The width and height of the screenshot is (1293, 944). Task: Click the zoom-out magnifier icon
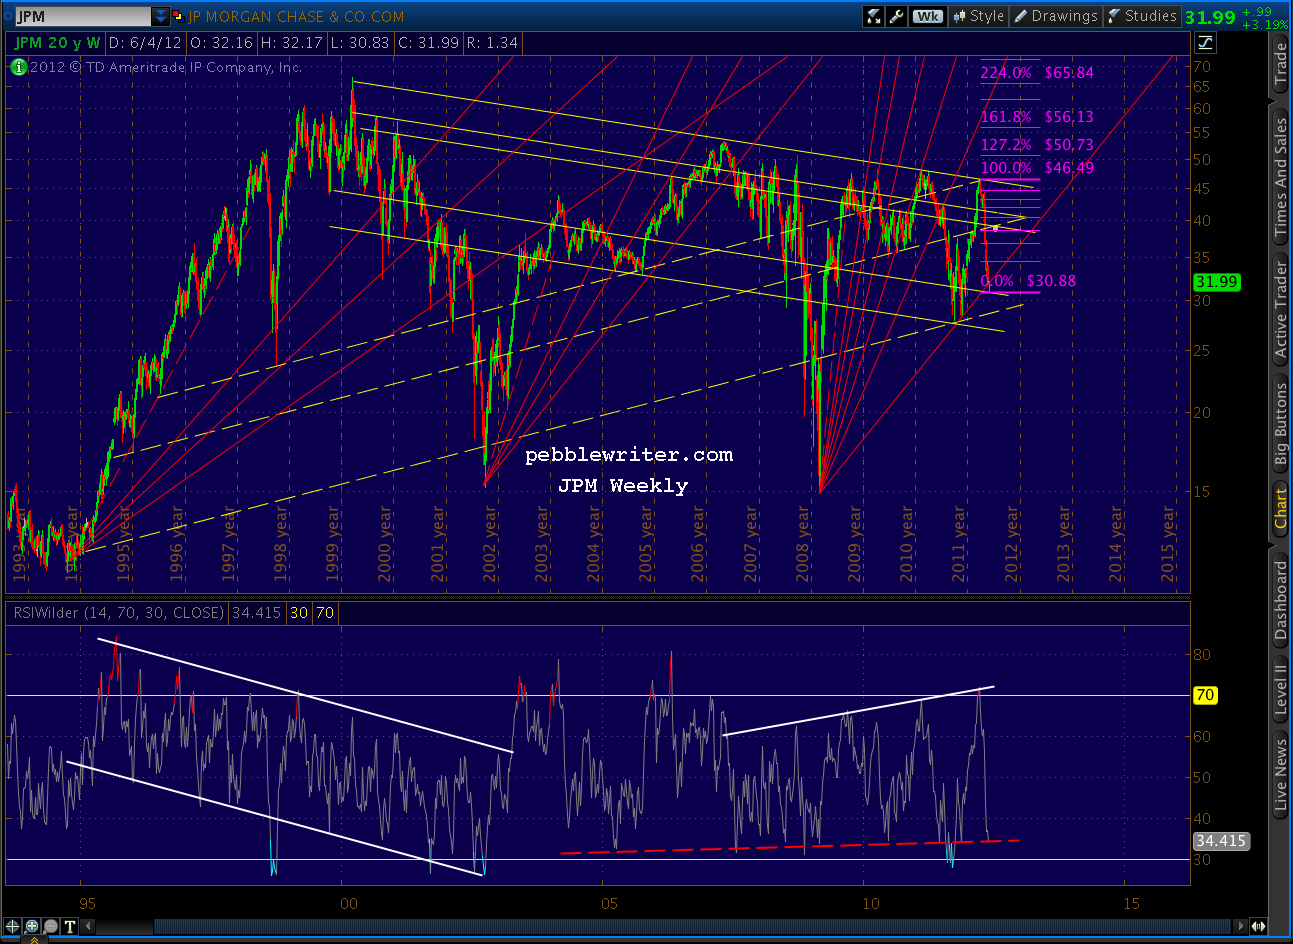(50, 925)
